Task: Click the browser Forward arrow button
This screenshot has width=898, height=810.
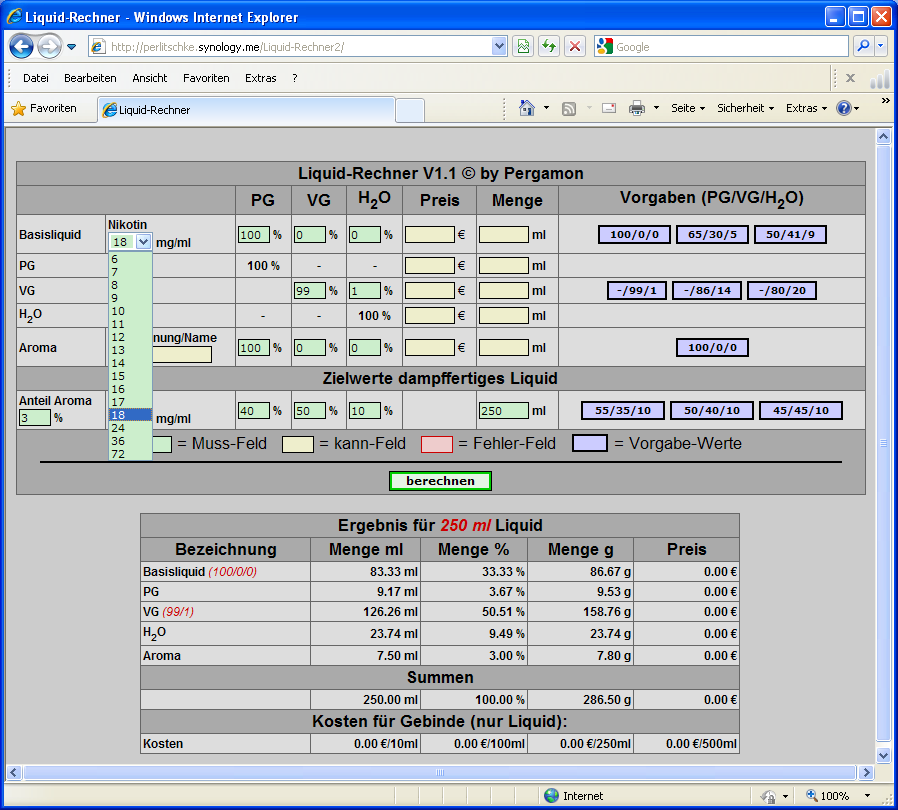Action: [49, 46]
